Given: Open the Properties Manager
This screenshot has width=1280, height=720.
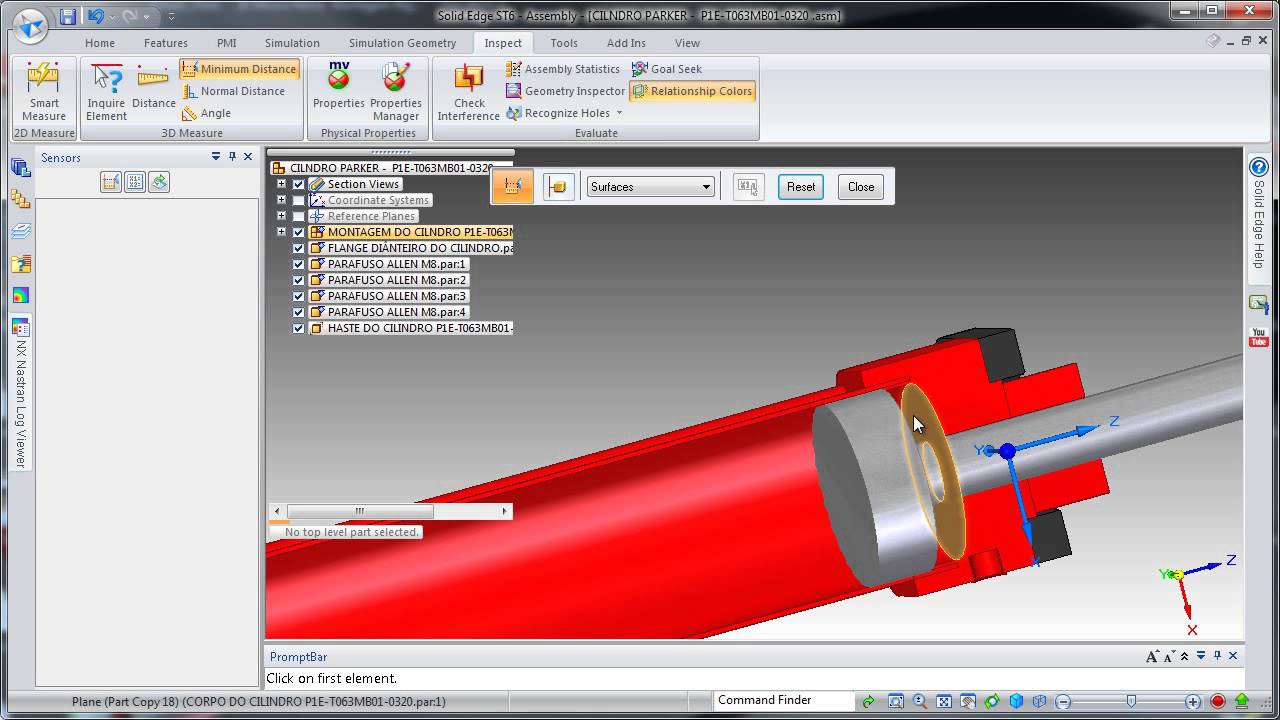Looking at the screenshot, I should tap(396, 92).
